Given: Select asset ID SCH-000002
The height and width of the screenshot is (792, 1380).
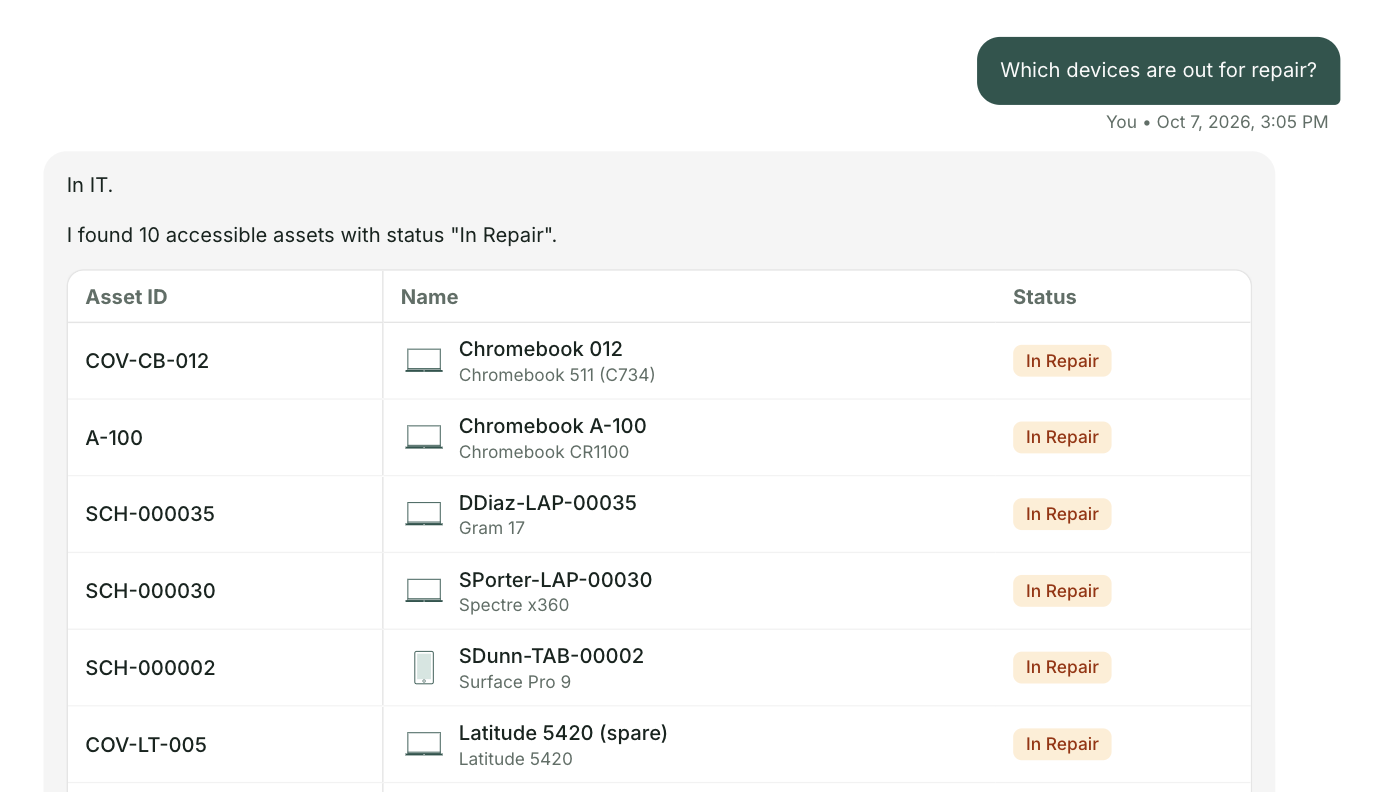Looking at the screenshot, I should tap(151, 668).
